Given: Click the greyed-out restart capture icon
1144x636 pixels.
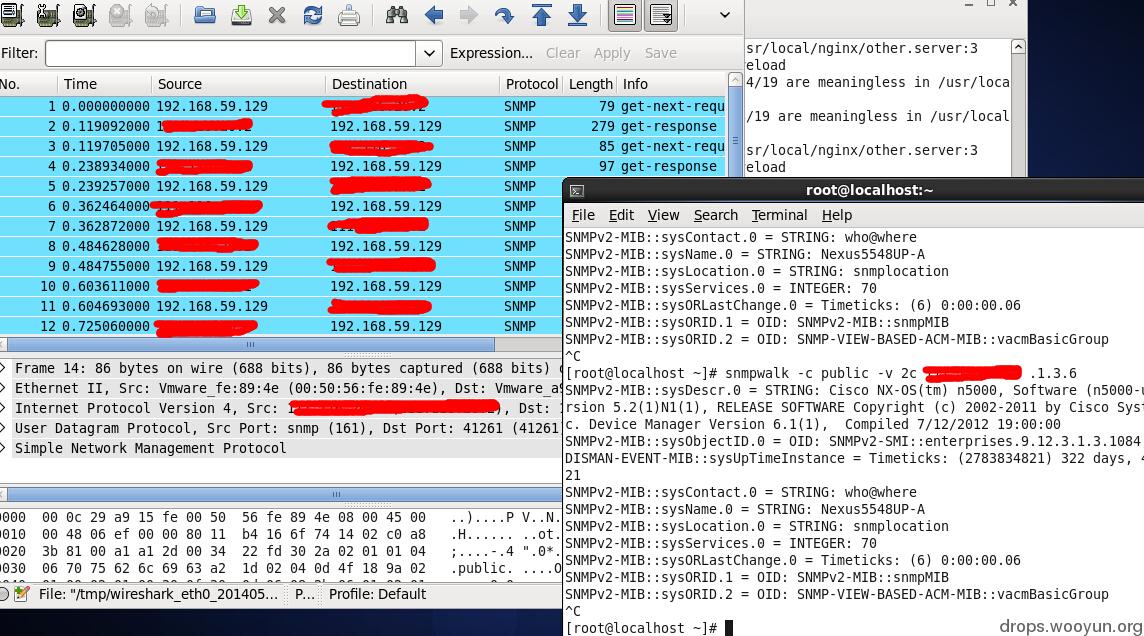Looking at the screenshot, I should [x=156, y=15].
